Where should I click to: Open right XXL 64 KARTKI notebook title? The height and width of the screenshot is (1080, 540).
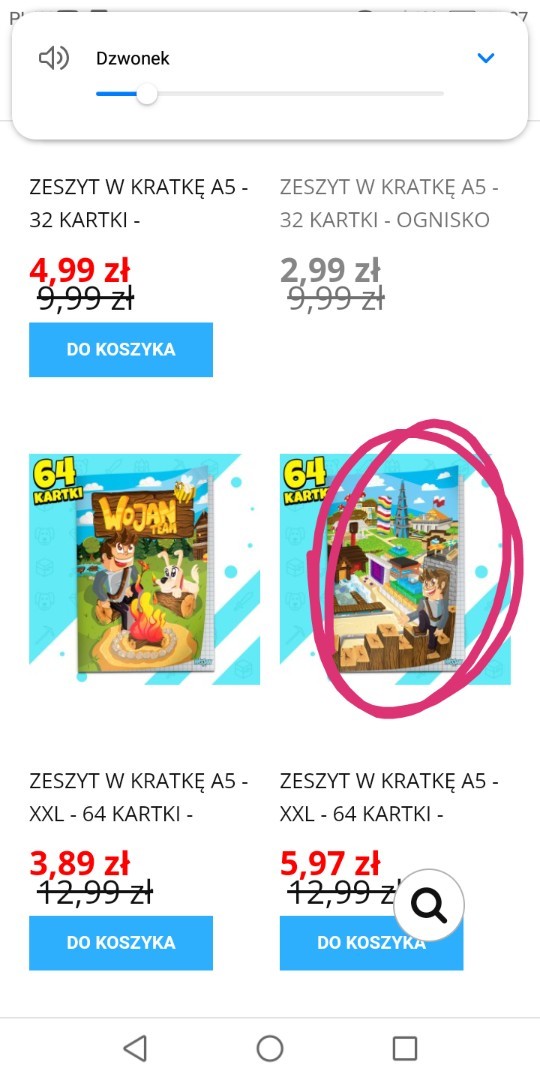pyautogui.click(x=389, y=798)
